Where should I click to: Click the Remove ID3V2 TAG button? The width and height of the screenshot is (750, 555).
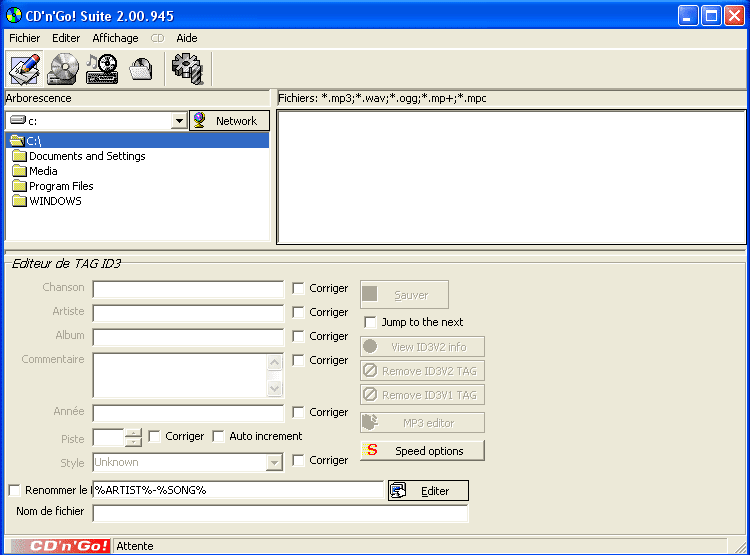coord(422,370)
